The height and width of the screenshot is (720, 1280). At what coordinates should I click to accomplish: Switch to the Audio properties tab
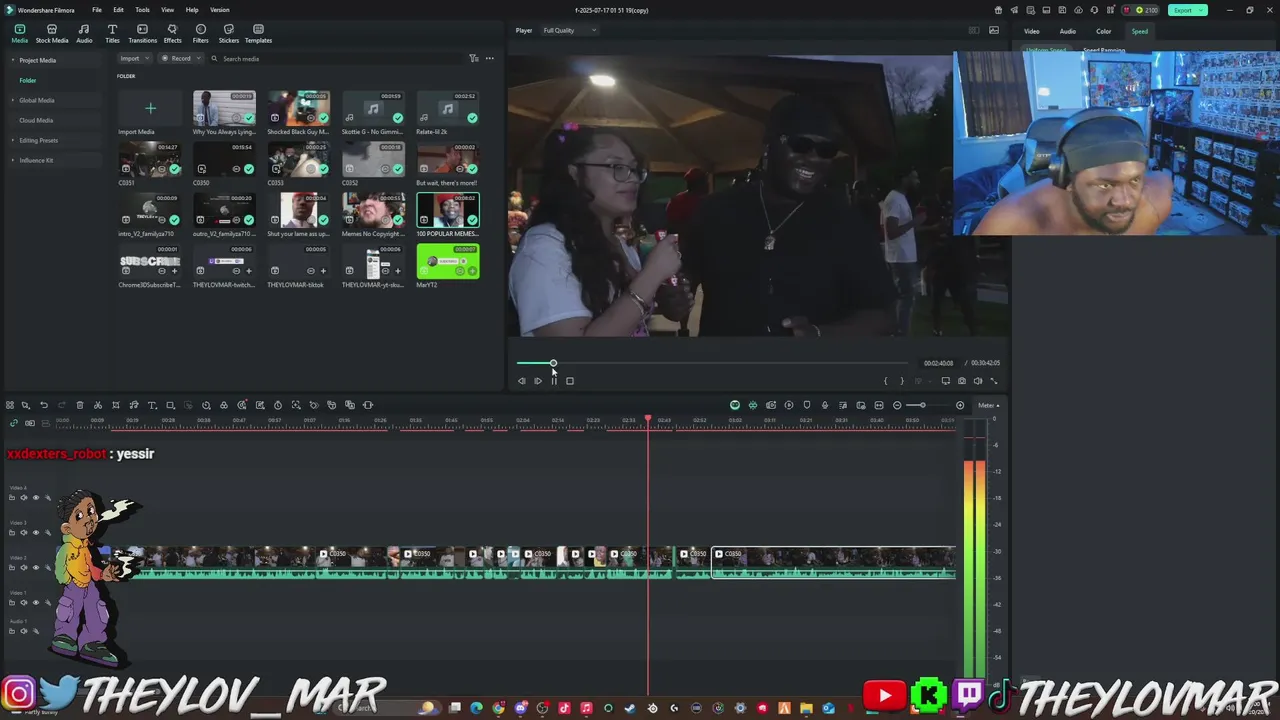tap(1068, 31)
